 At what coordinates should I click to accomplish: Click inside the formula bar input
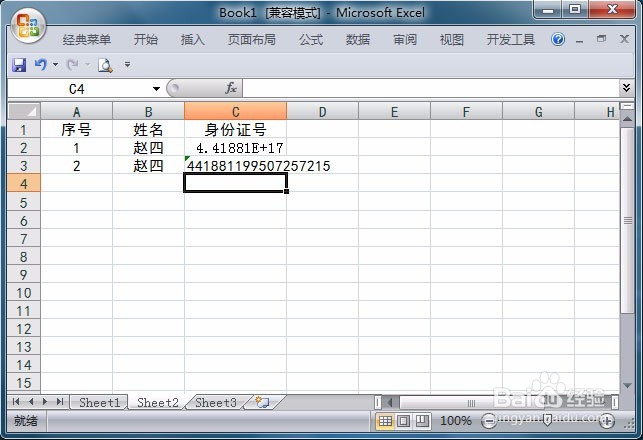(x=431, y=88)
